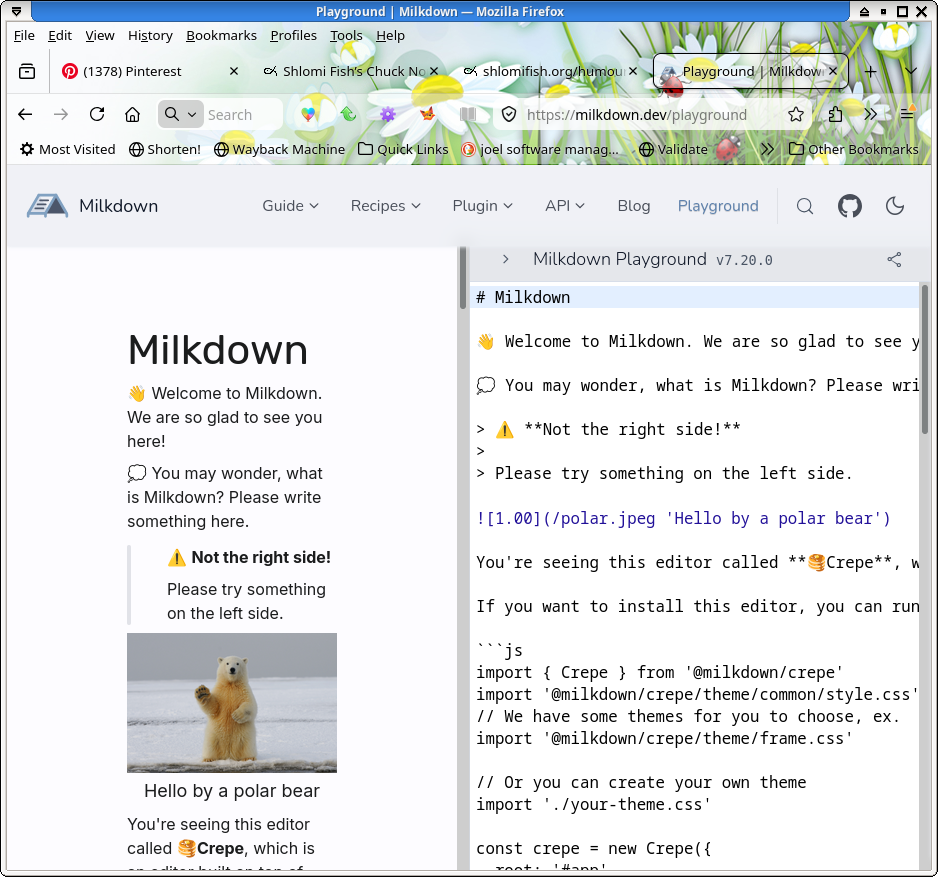Open the Firefox hamburger application menu
Viewport: 938px width, 877px height.
pyautogui.click(x=907, y=114)
